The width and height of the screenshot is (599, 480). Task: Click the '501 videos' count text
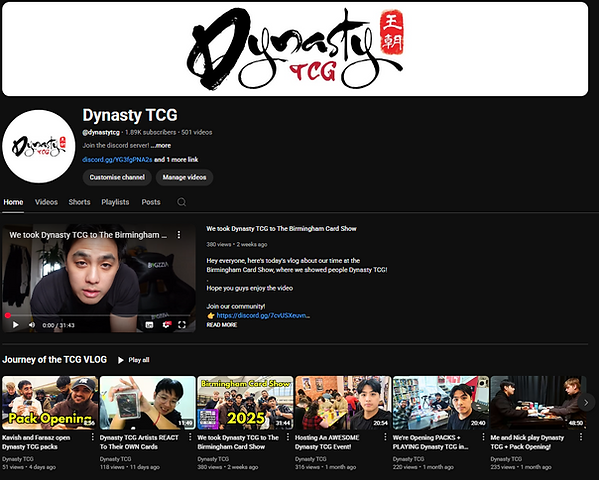click(x=196, y=132)
